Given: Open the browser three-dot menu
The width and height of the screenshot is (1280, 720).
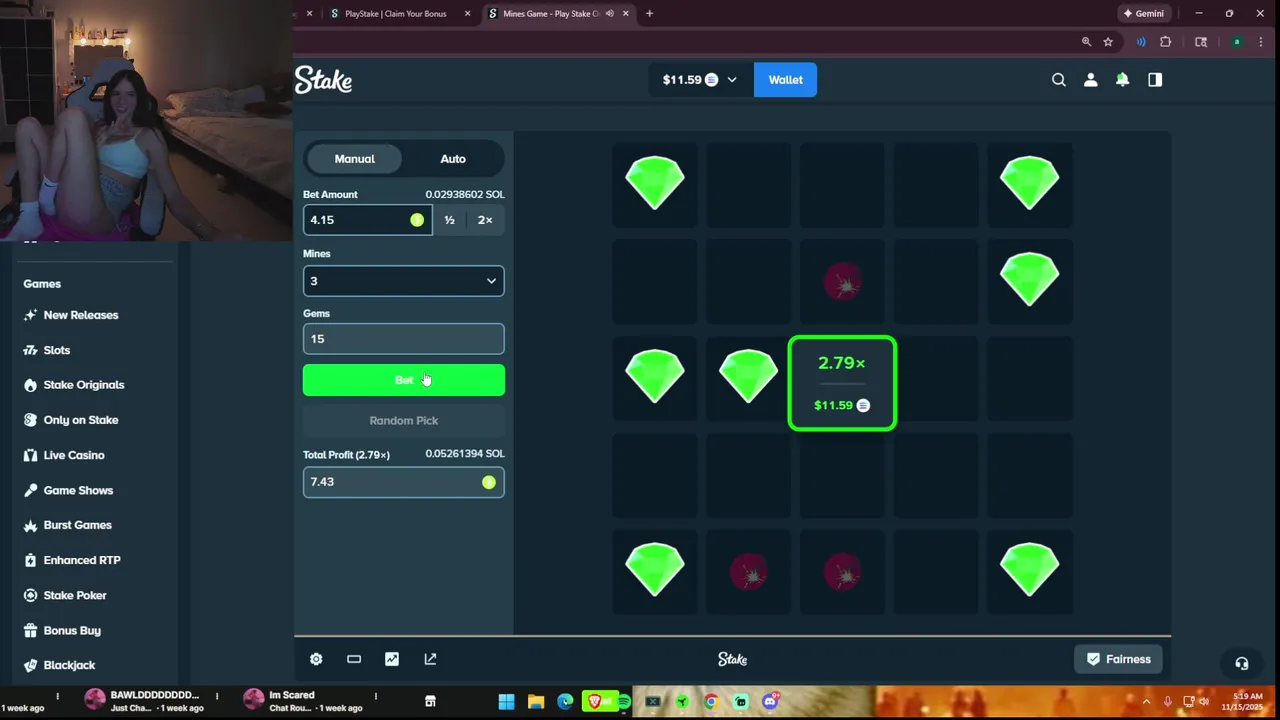Looking at the screenshot, I should [x=1261, y=42].
